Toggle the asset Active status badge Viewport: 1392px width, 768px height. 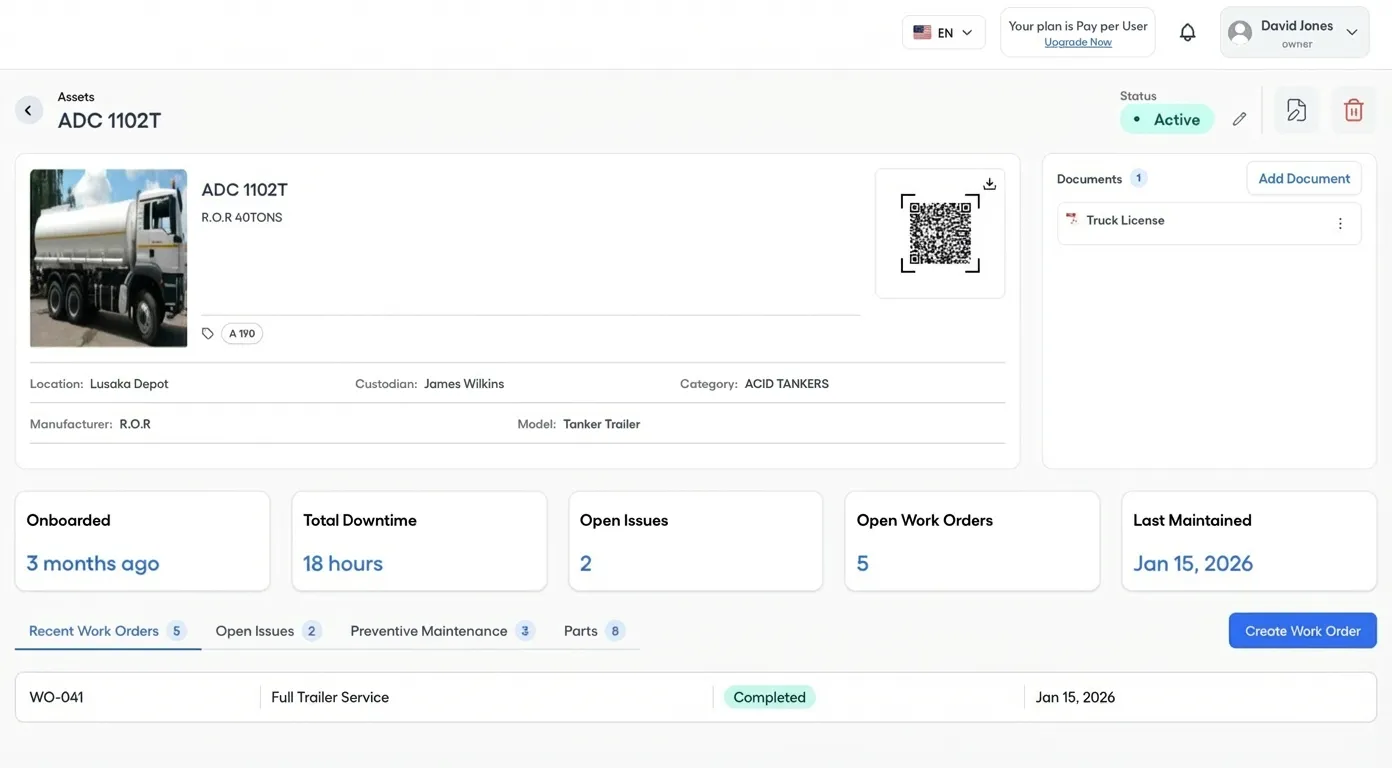[x=1167, y=118]
